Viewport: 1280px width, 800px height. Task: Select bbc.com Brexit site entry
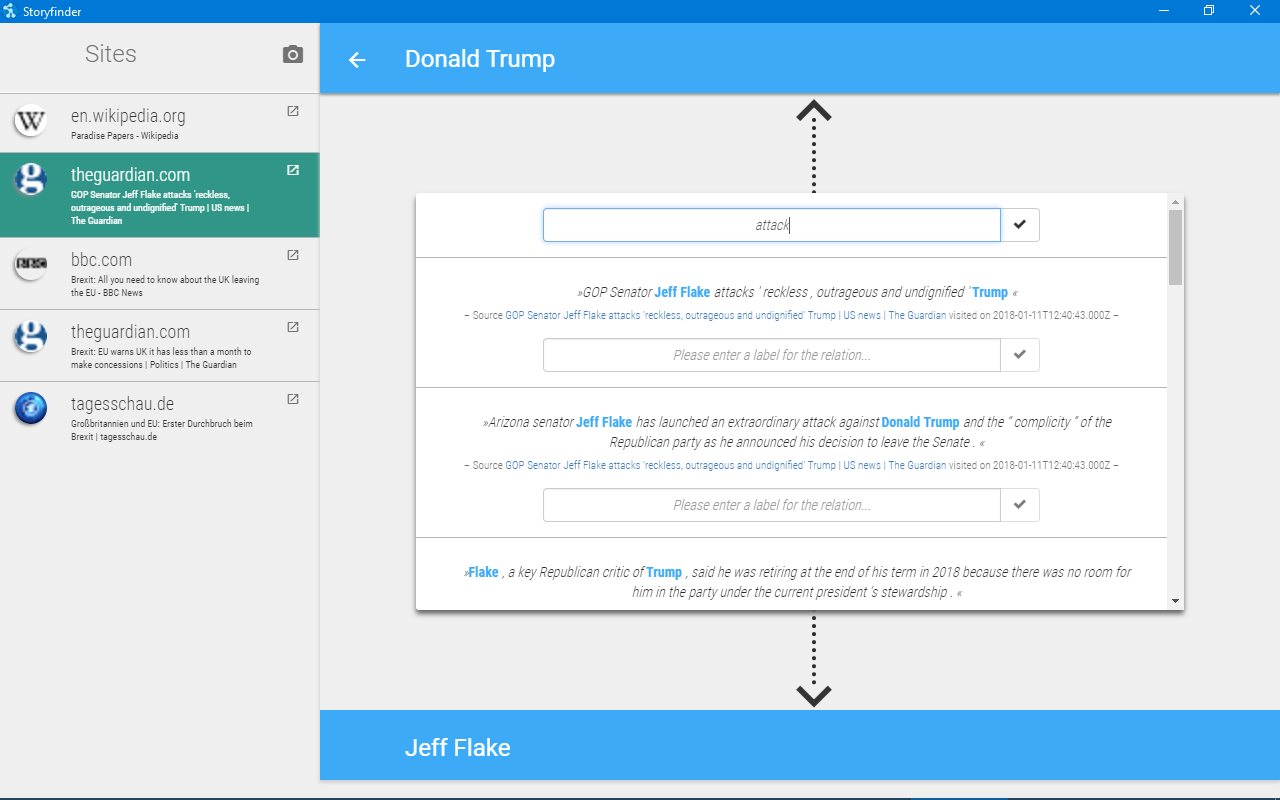point(160,273)
